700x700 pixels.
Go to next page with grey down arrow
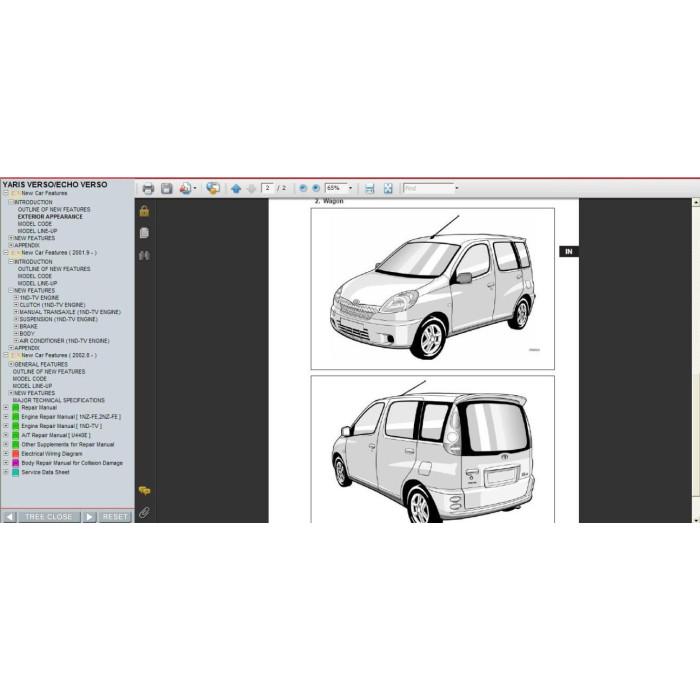click(x=251, y=189)
